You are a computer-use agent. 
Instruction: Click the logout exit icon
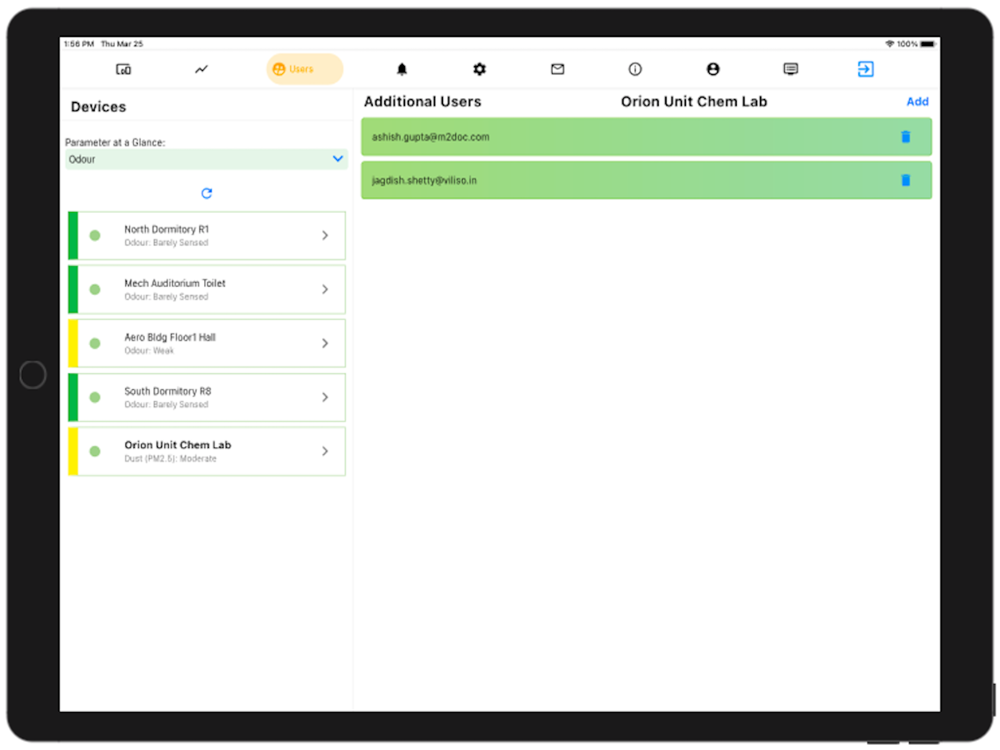tap(865, 69)
